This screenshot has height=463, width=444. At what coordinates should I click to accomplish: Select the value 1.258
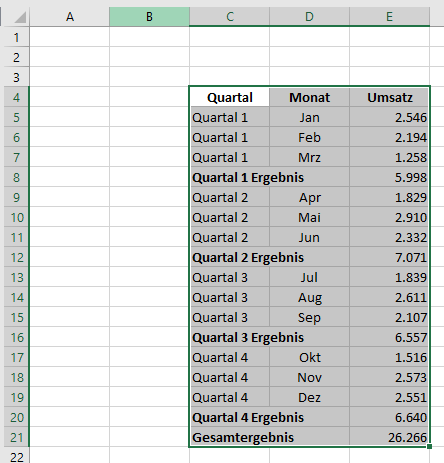pos(389,157)
